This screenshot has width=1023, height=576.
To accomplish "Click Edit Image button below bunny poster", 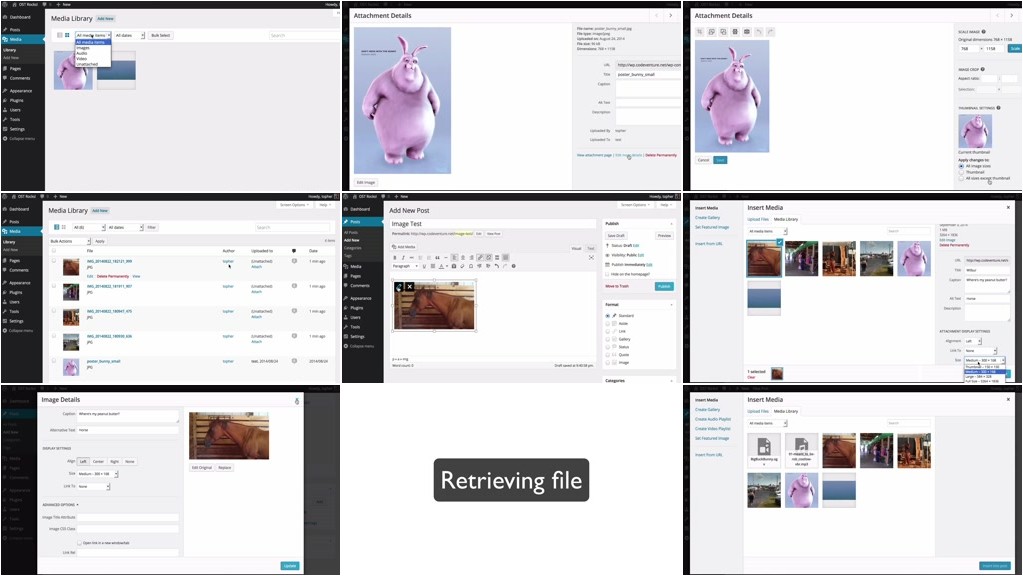I will point(365,183).
